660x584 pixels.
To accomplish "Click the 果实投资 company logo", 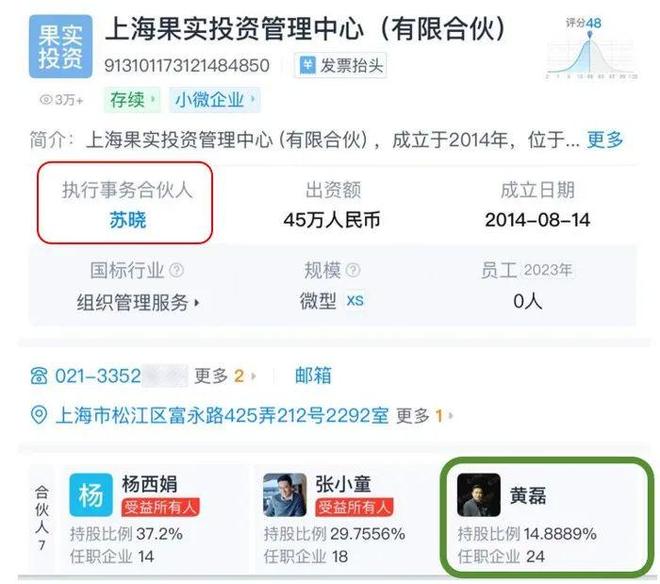I will tap(61, 47).
